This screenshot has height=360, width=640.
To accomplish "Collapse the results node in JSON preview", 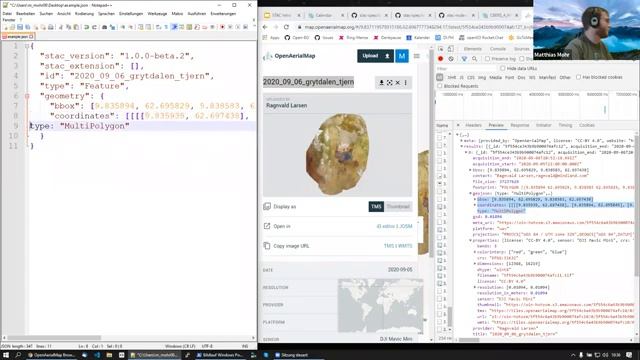I will tap(462, 146).
